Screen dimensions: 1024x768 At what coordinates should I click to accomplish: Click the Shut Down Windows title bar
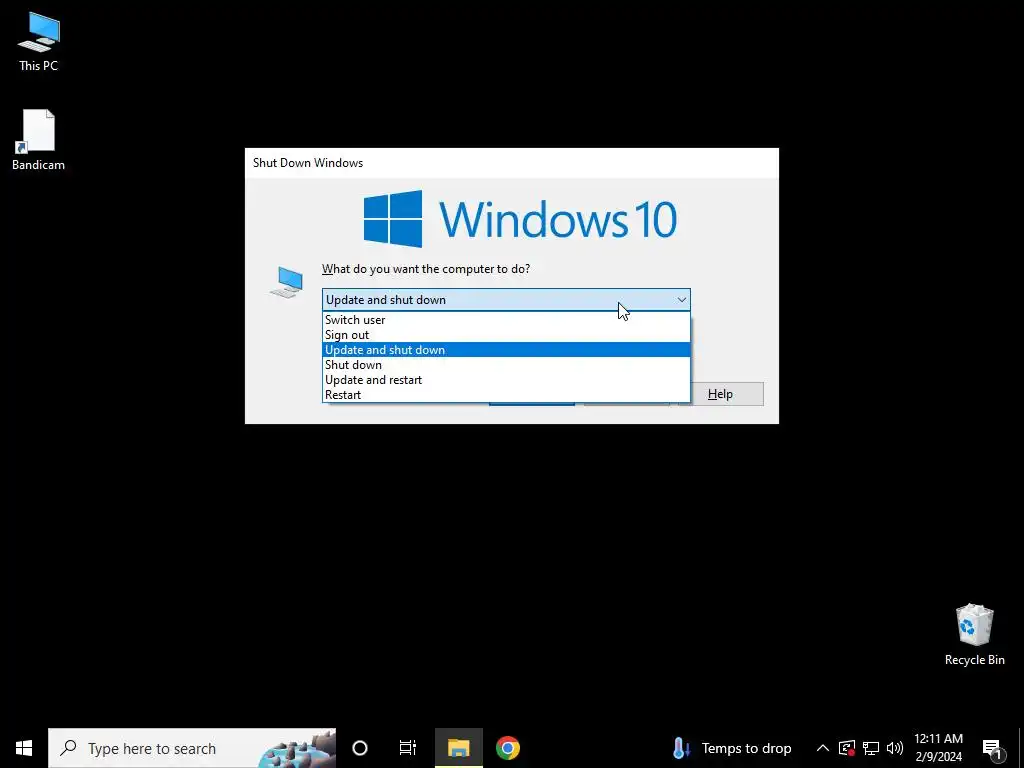tap(511, 163)
